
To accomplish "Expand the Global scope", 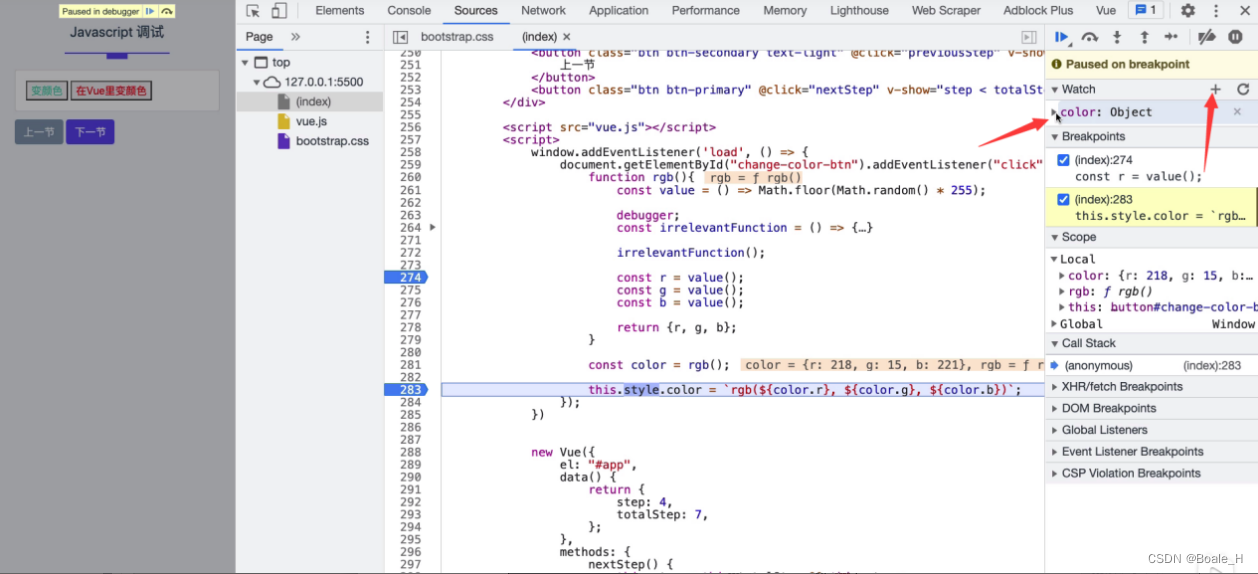I will [1054, 324].
